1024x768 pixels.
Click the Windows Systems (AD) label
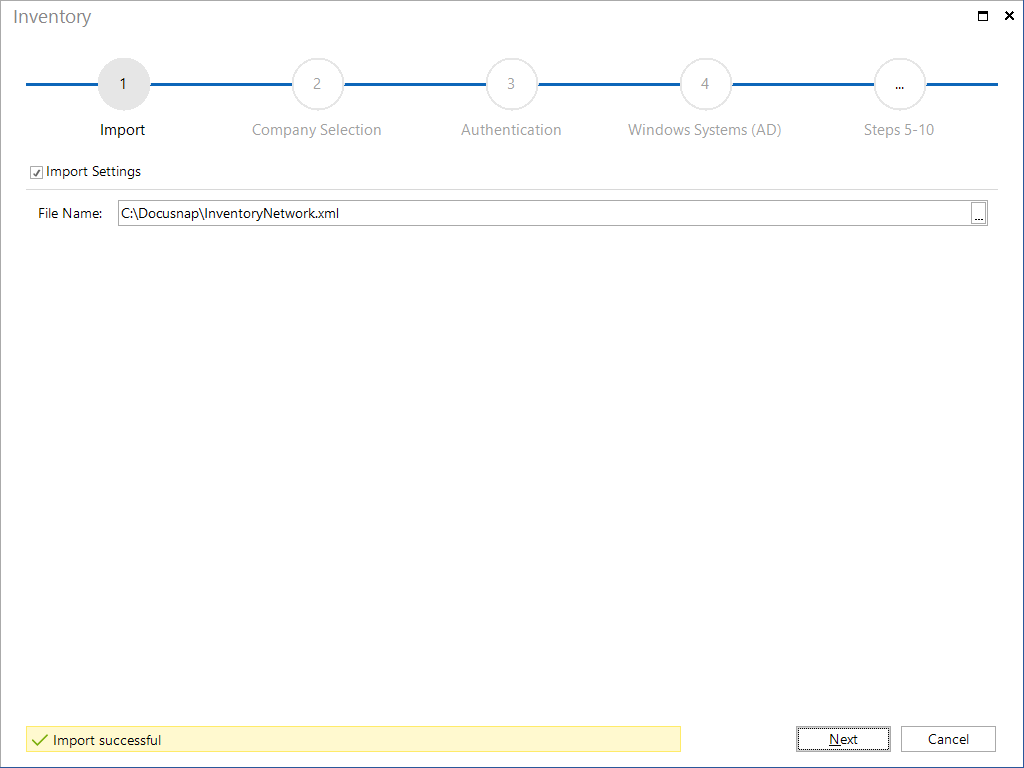point(705,130)
